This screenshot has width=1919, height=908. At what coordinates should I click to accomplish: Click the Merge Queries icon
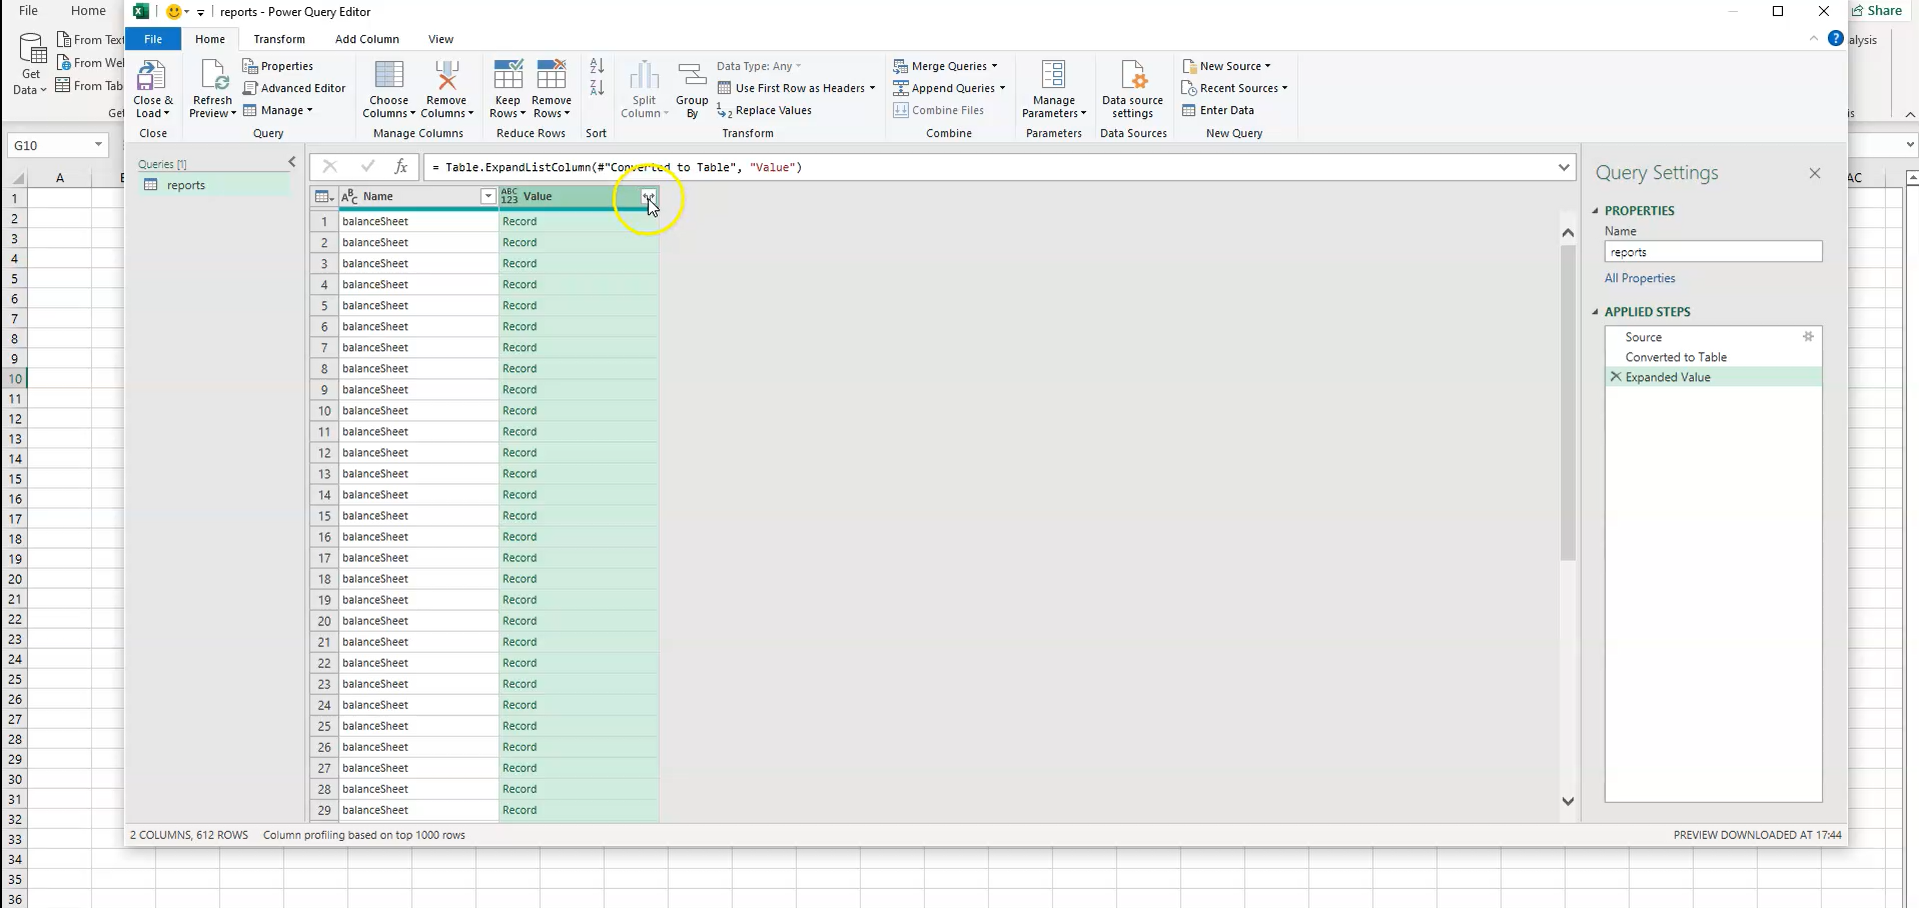(x=901, y=65)
